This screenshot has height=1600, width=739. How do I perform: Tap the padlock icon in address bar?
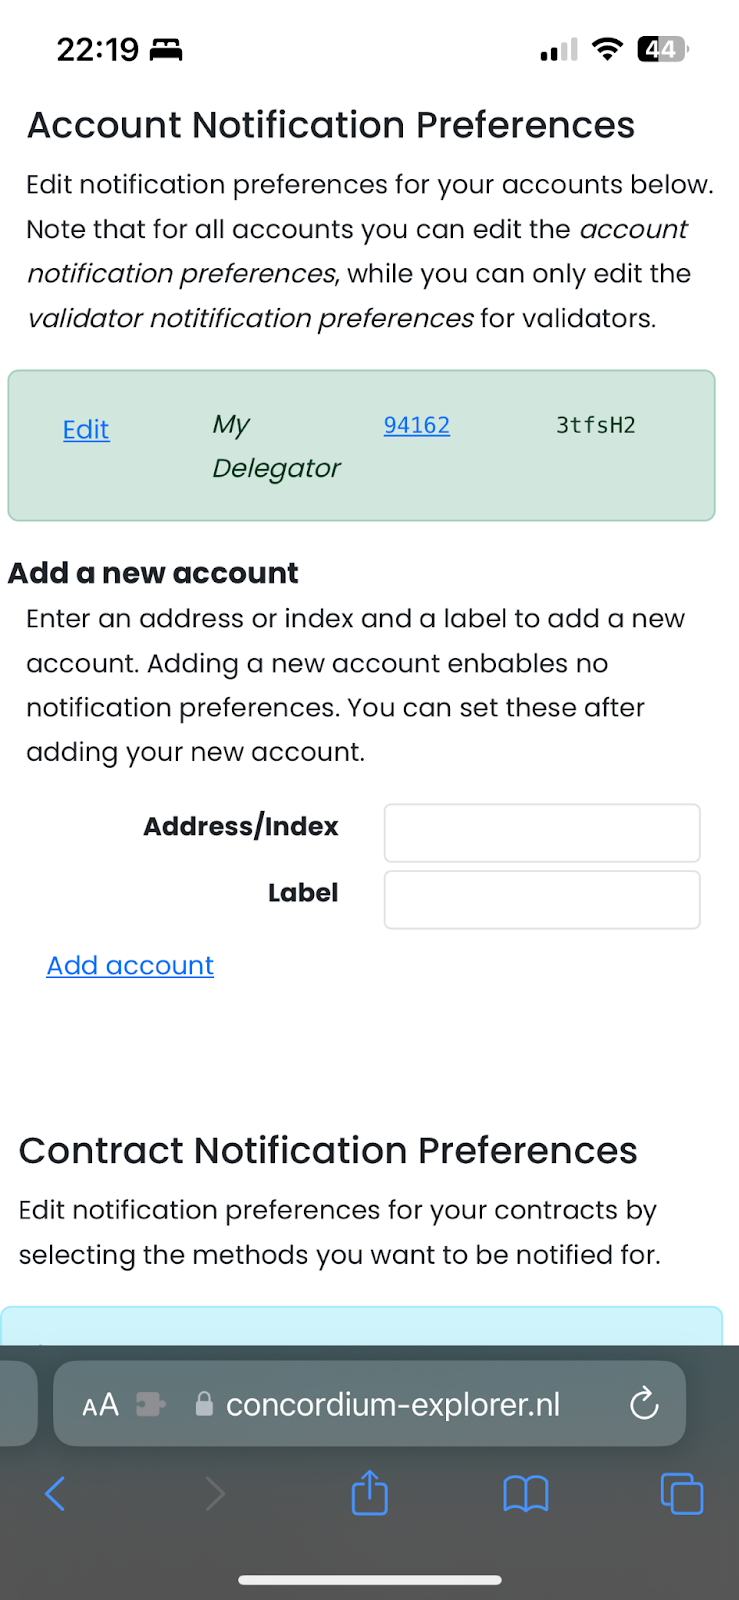(204, 1405)
